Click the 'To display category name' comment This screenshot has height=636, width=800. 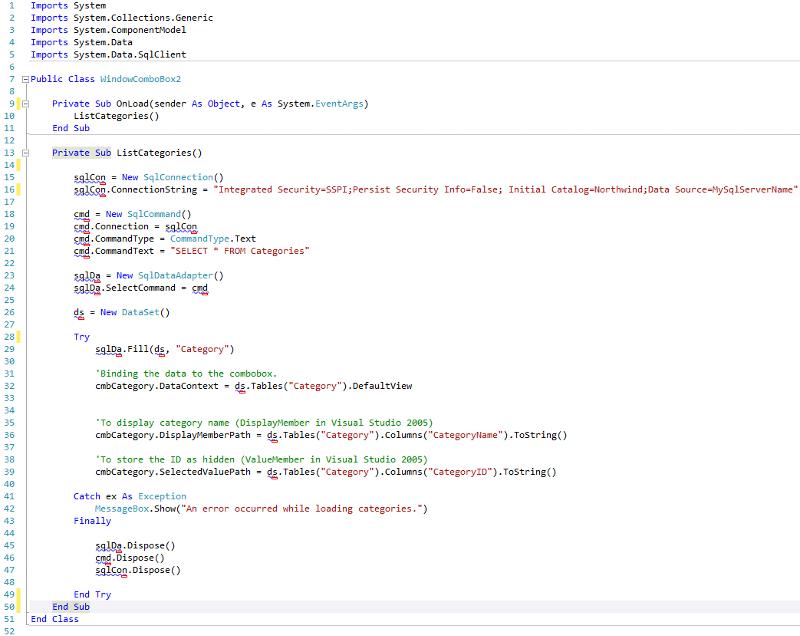(x=264, y=423)
